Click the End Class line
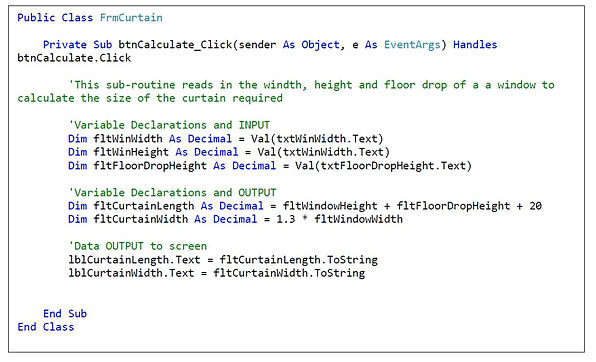The height and width of the screenshot is (362, 596). (46, 327)
